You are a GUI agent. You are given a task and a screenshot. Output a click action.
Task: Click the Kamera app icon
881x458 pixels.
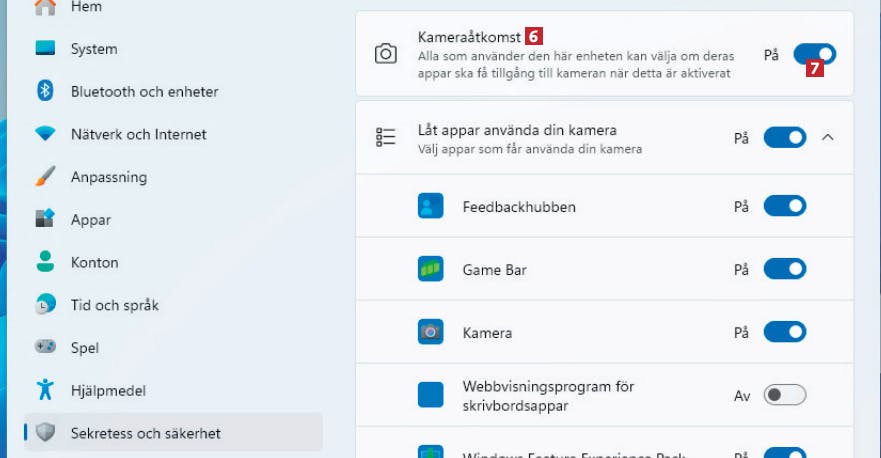430,332
